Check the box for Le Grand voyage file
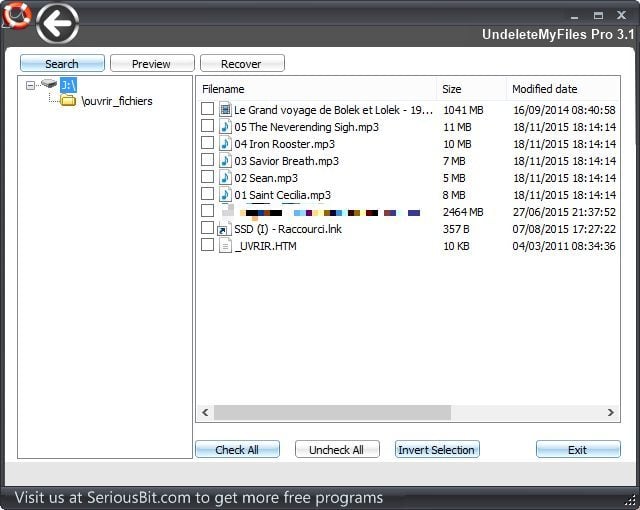Viewport: 640px width, 510px height. pyautogui.click(x=207, y=109)
